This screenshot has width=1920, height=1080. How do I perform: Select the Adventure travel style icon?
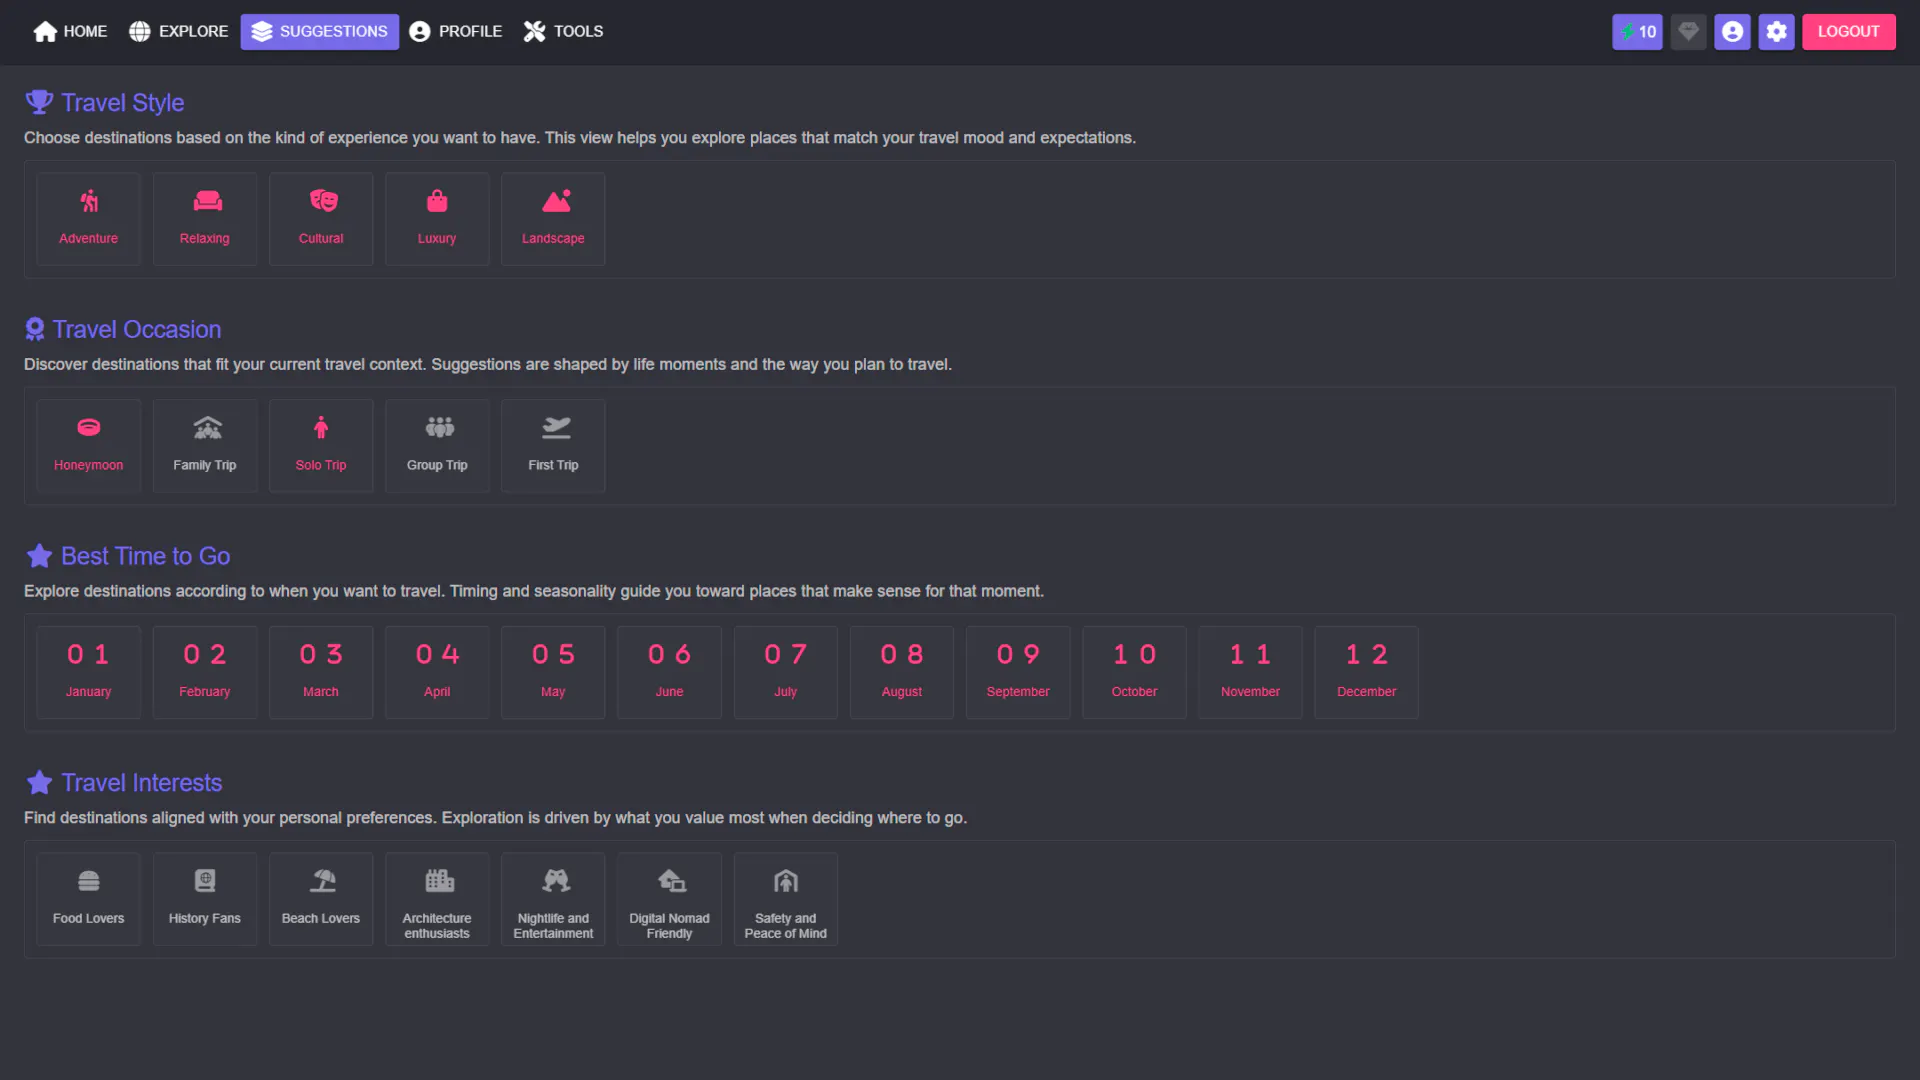click(x=89, y=201)
